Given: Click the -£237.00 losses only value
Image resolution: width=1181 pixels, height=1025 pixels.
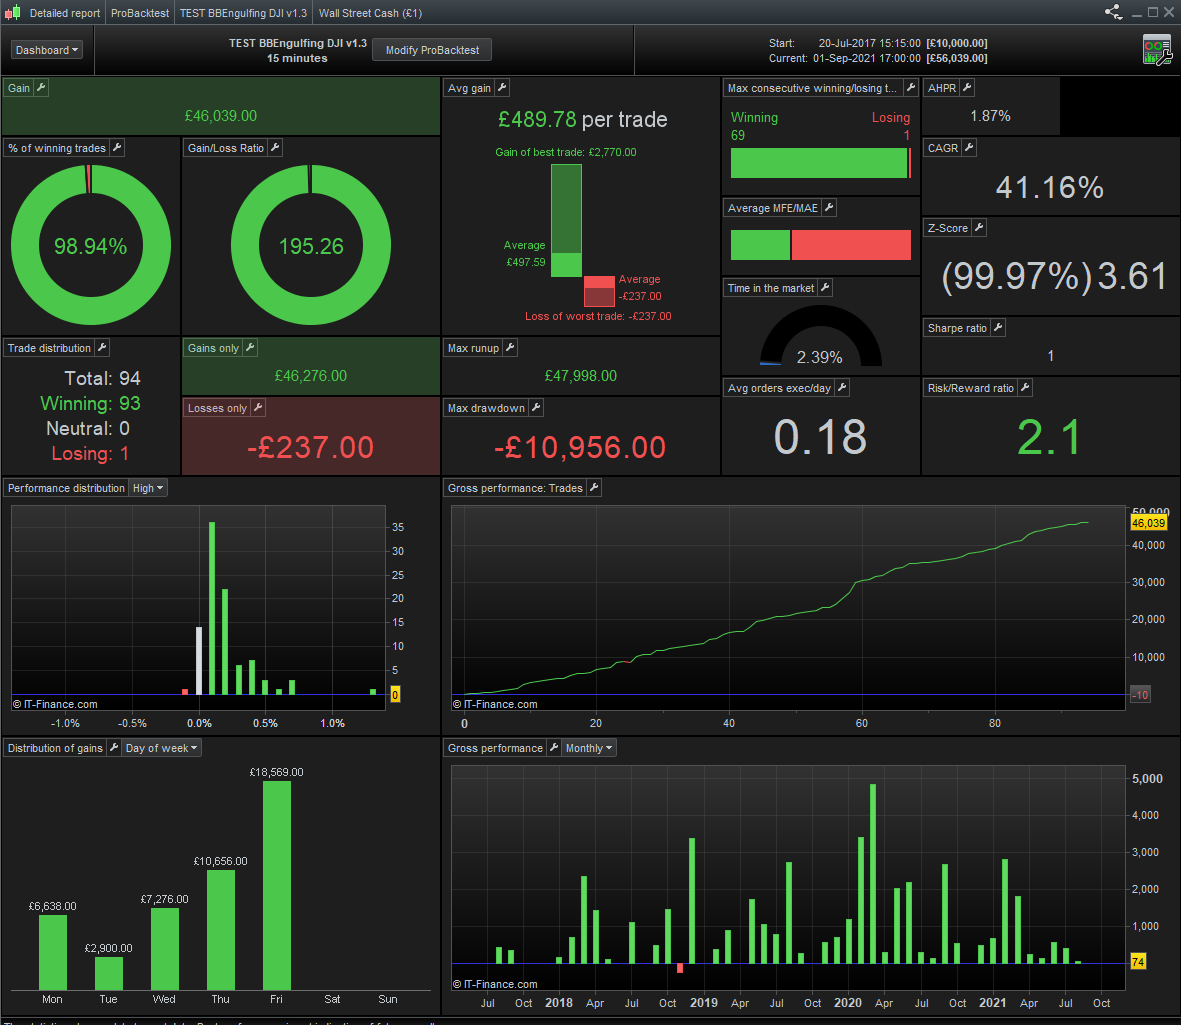Looking at the screenshot, I should 310,447.
